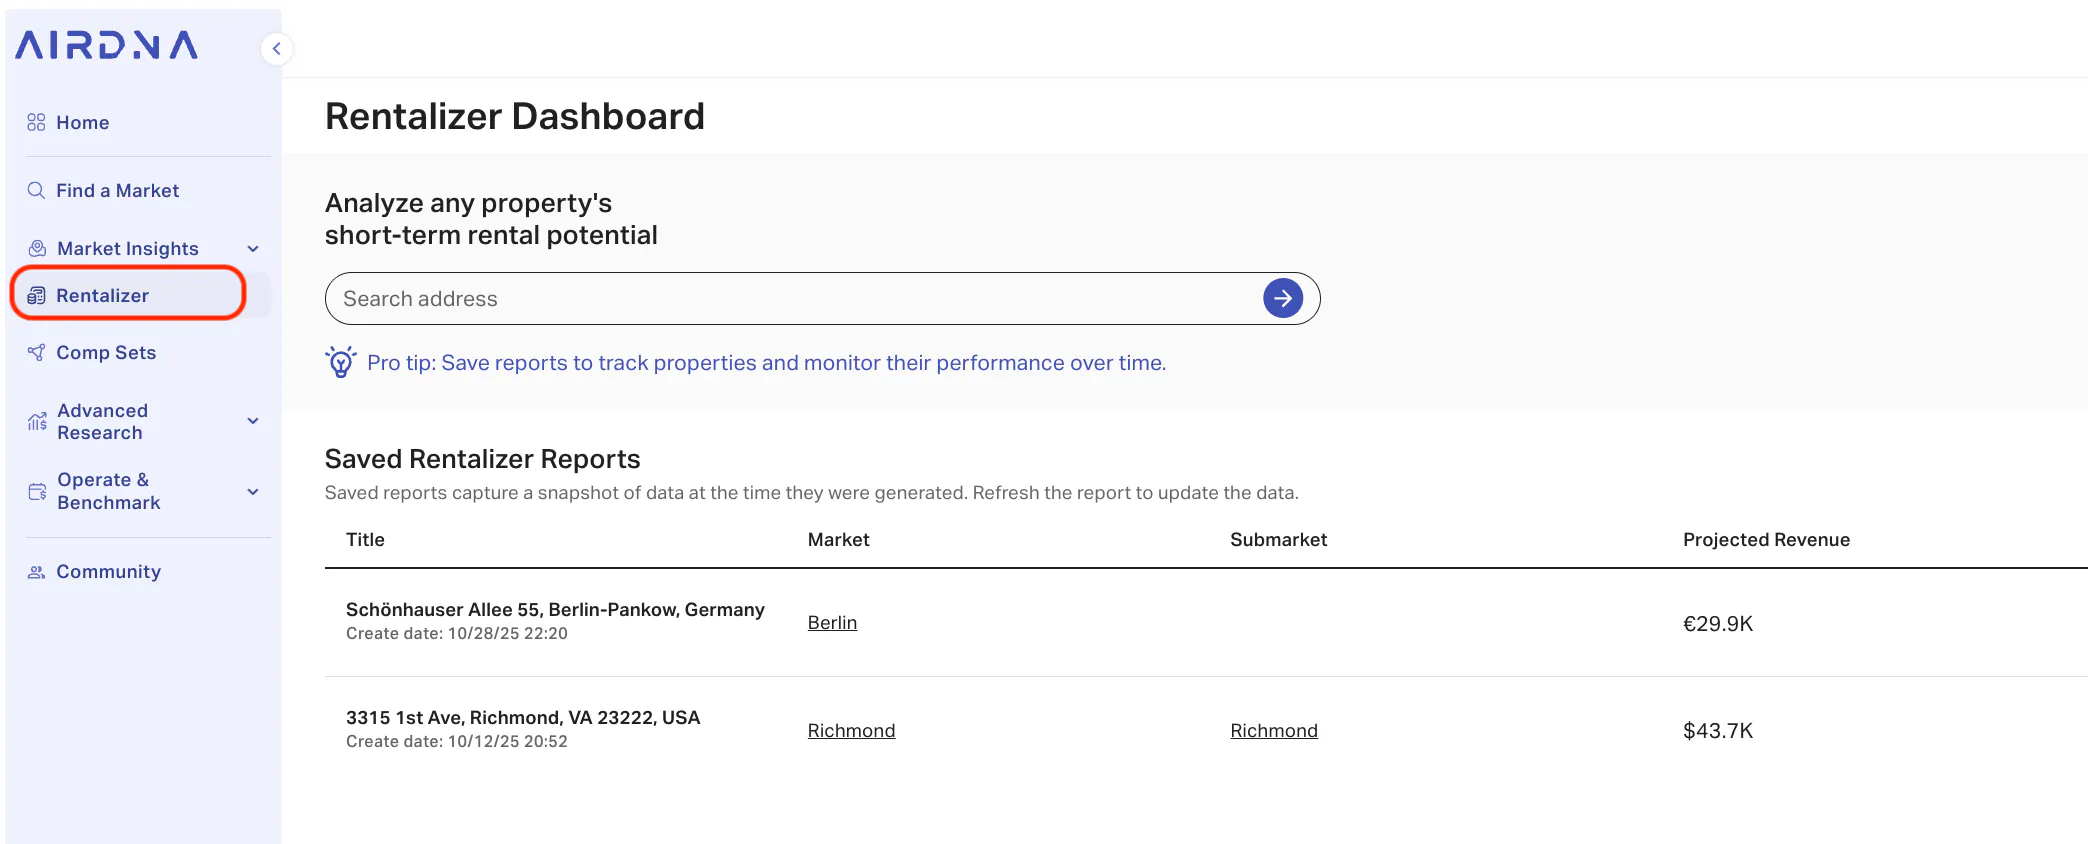Open the Richmond market link

[x=851, y=730]
